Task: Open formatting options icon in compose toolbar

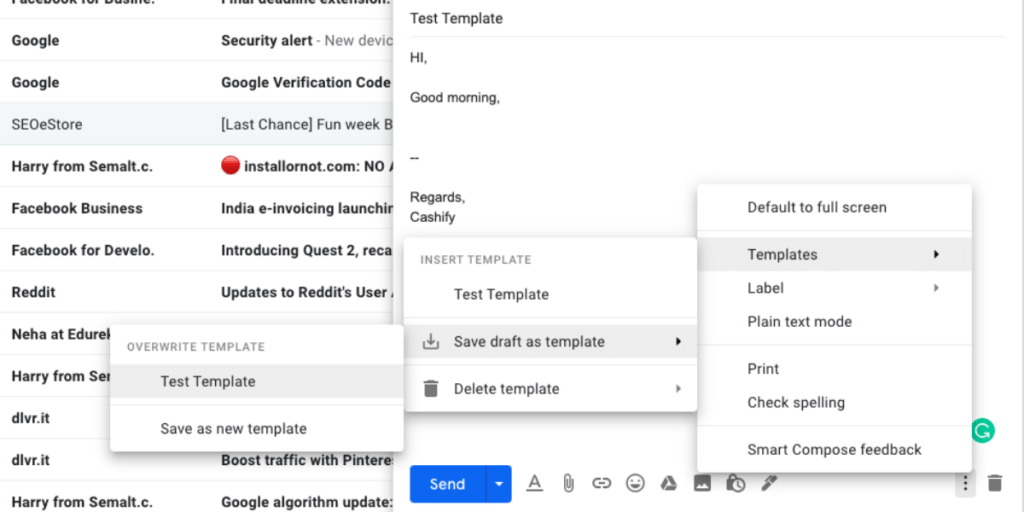Action: (x=535, y=483)
